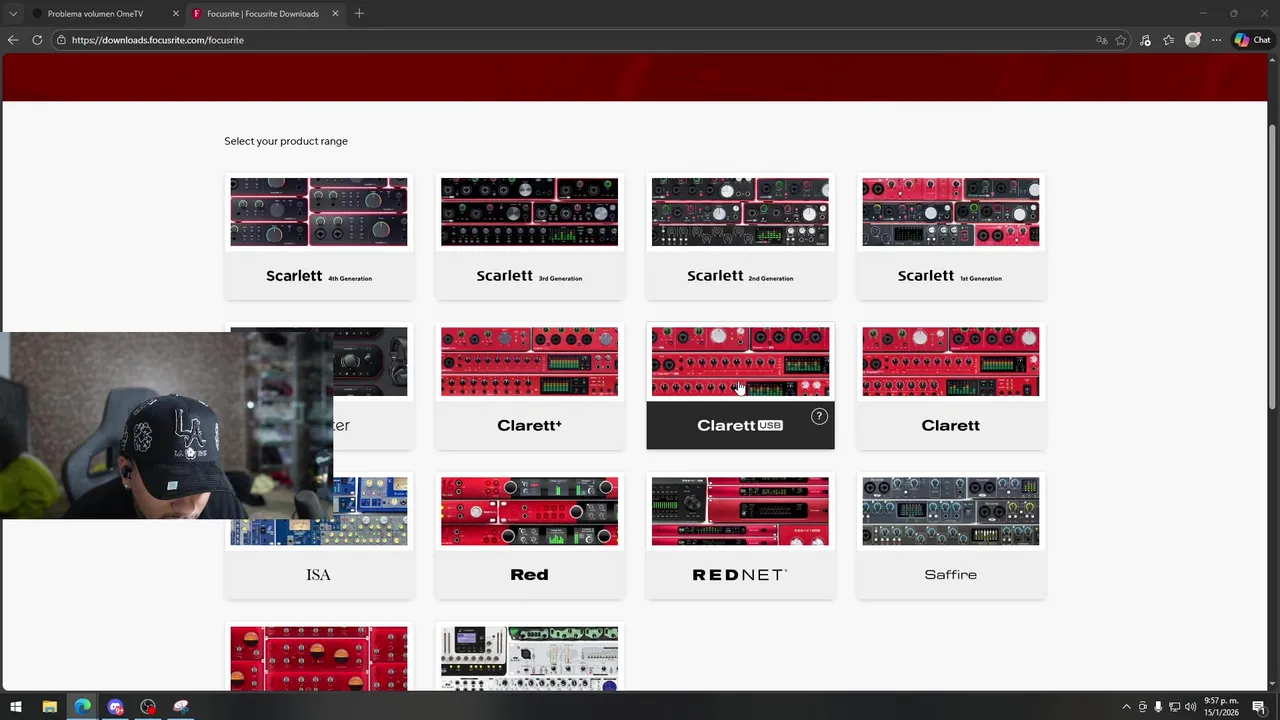Close the Problema volumen OmeTV tab
The height and width of the screenshot is (720, 1280).
pyautogui.click(x=176, y=13)
